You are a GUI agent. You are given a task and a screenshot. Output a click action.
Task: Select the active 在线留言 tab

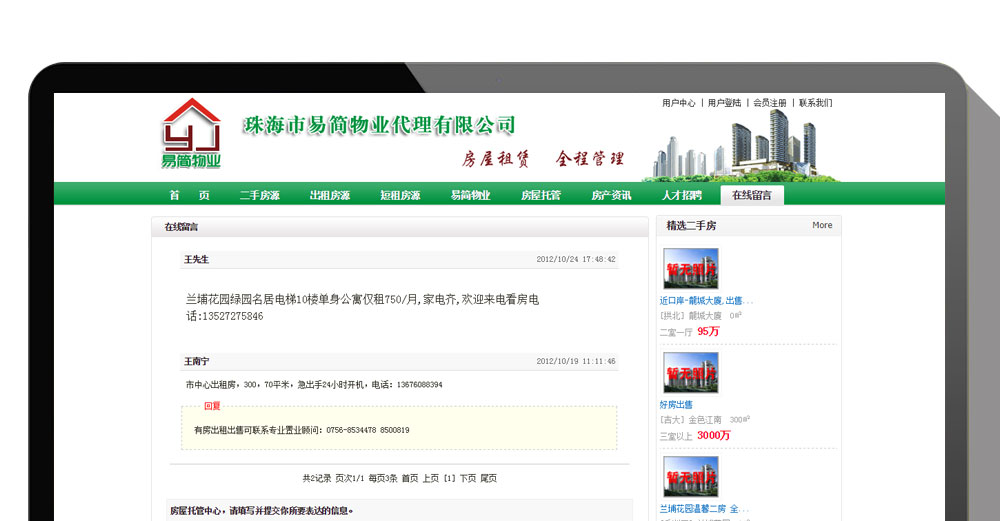[752, 195]
